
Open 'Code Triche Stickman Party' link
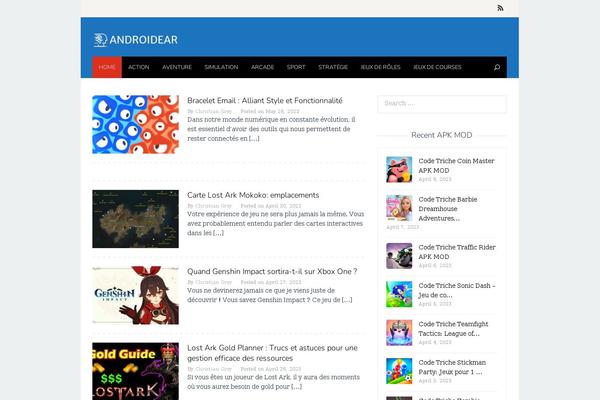pyautogui.click(x=452, y=367)
